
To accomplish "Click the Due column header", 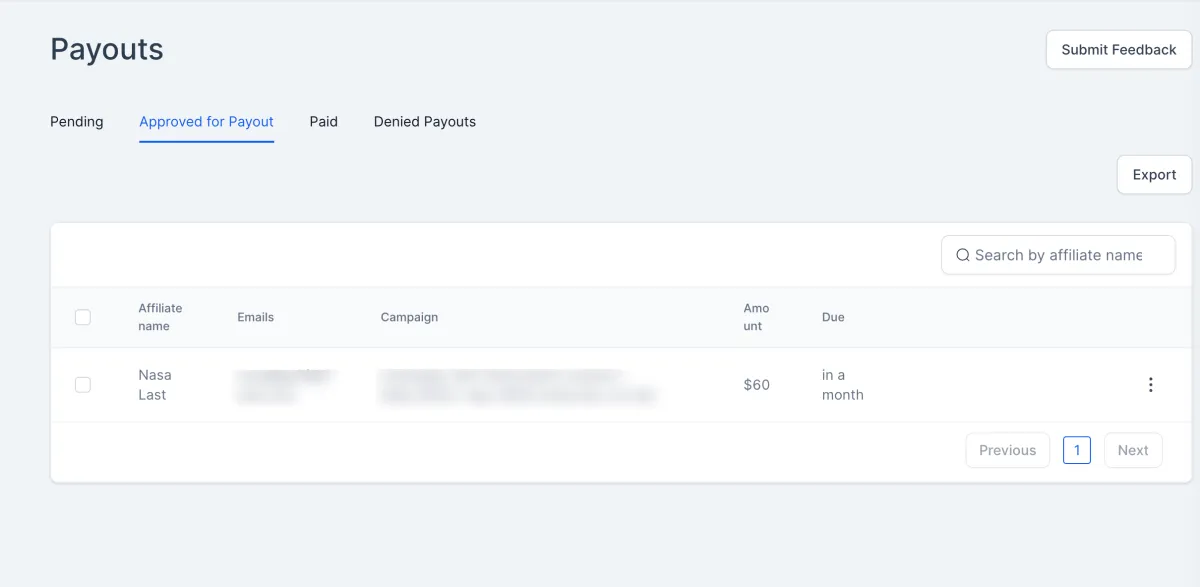I will click(833, 317).
